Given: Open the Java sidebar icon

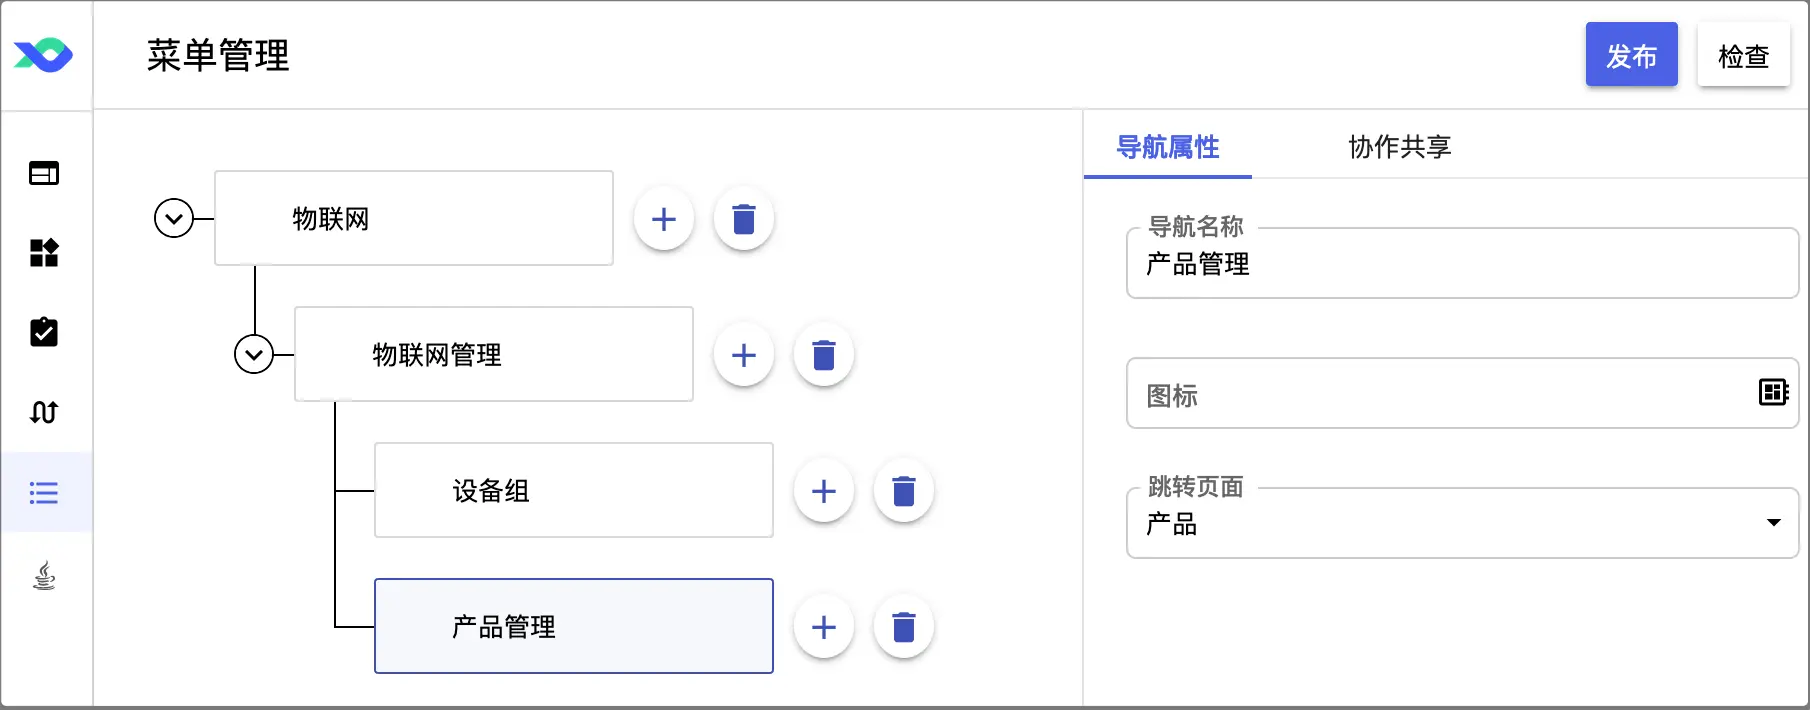Looking at the screenshot, I should 44,575.
